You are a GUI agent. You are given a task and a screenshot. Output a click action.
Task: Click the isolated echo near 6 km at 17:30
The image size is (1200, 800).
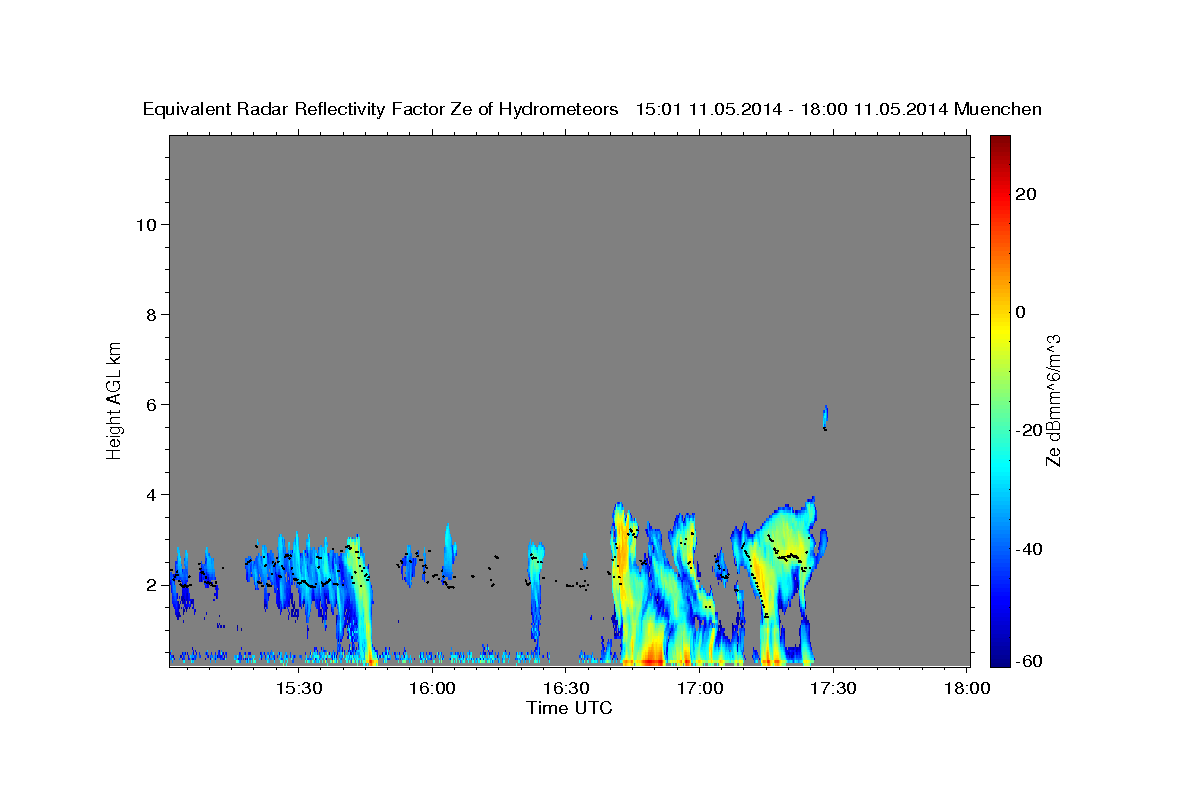click(x=825, y=417)
